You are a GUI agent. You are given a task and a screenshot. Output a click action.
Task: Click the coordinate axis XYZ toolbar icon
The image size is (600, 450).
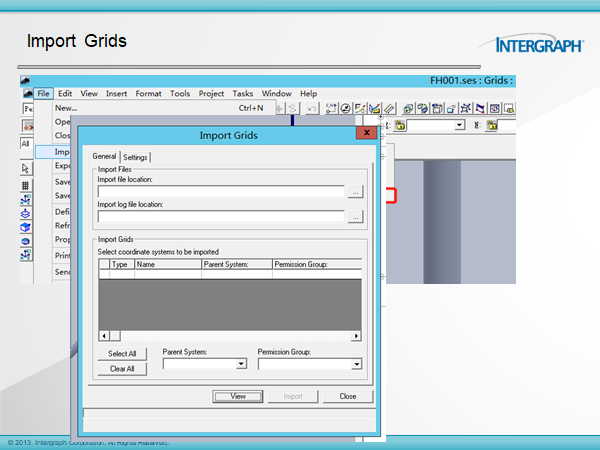331,109
